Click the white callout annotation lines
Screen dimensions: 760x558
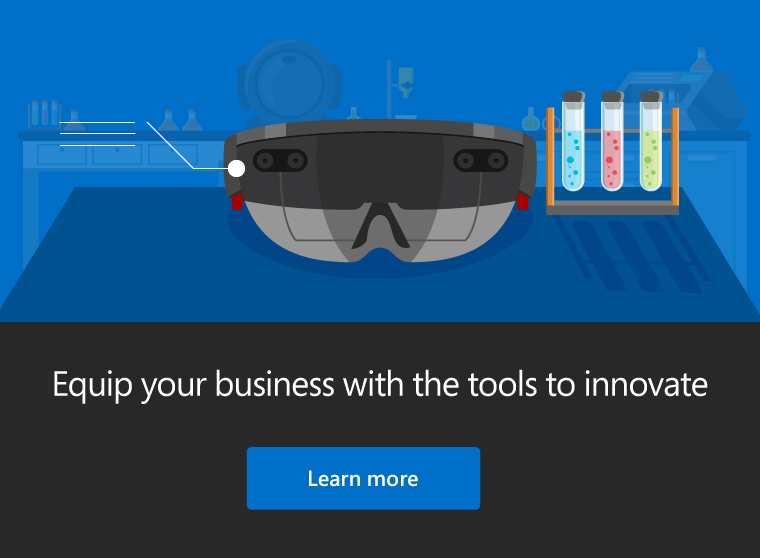[98, 135]
